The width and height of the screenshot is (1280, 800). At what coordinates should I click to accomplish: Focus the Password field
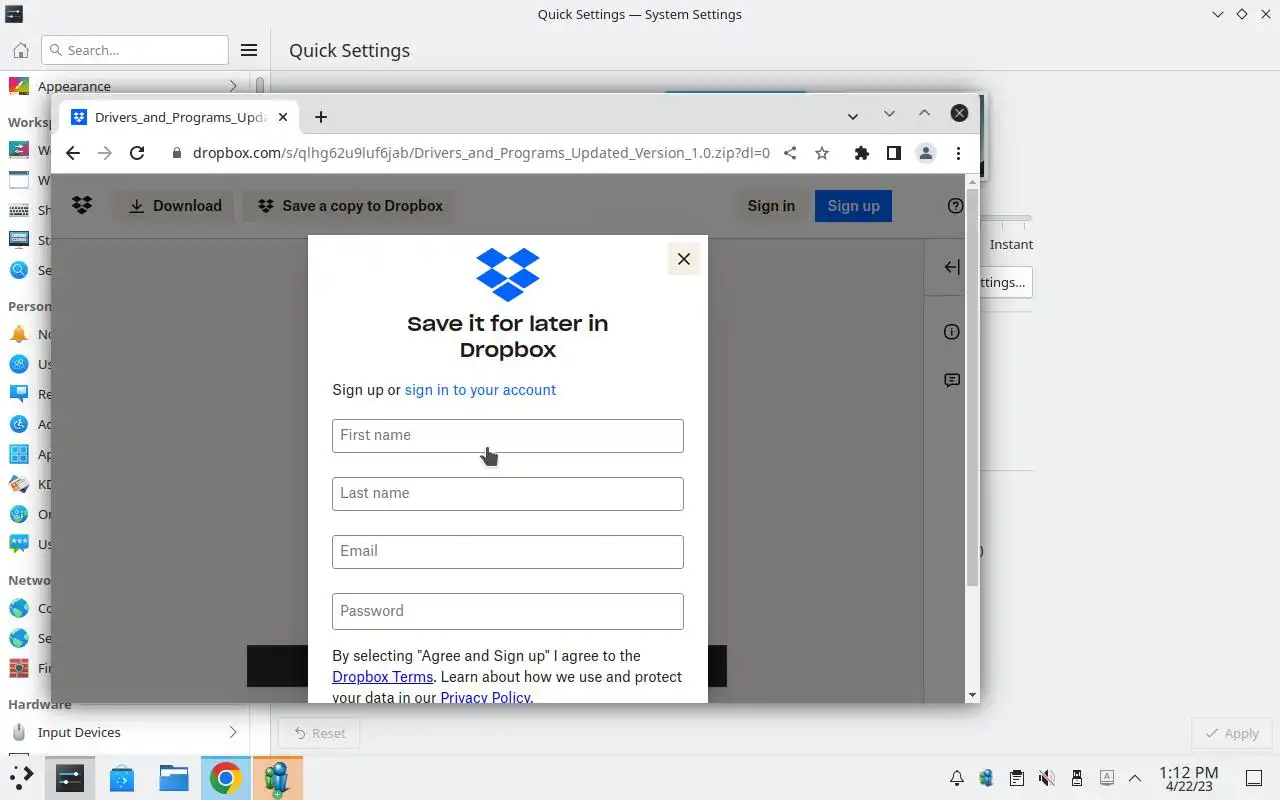point(508,611)
